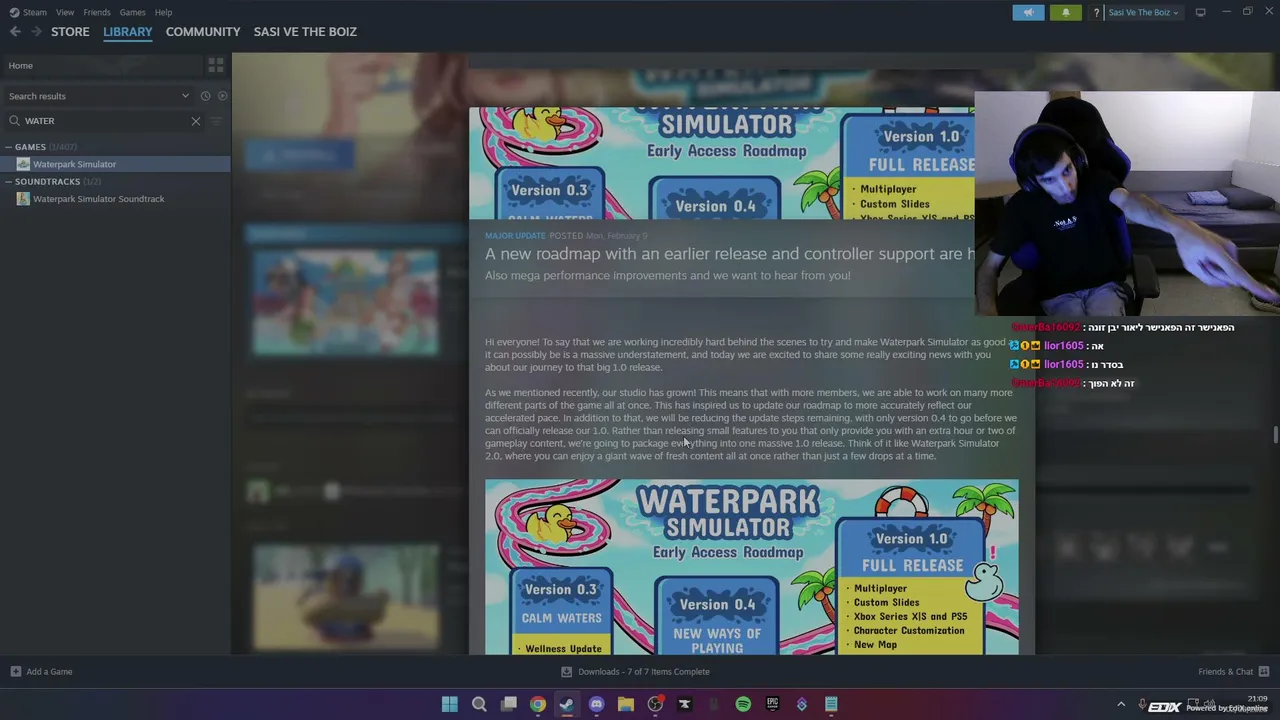
Task: Switch to the COMMUNITY tab
Action: pos(203,32)
